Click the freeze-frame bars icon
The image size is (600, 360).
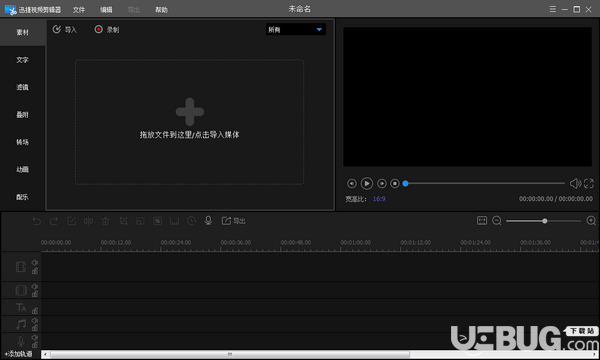174,221
